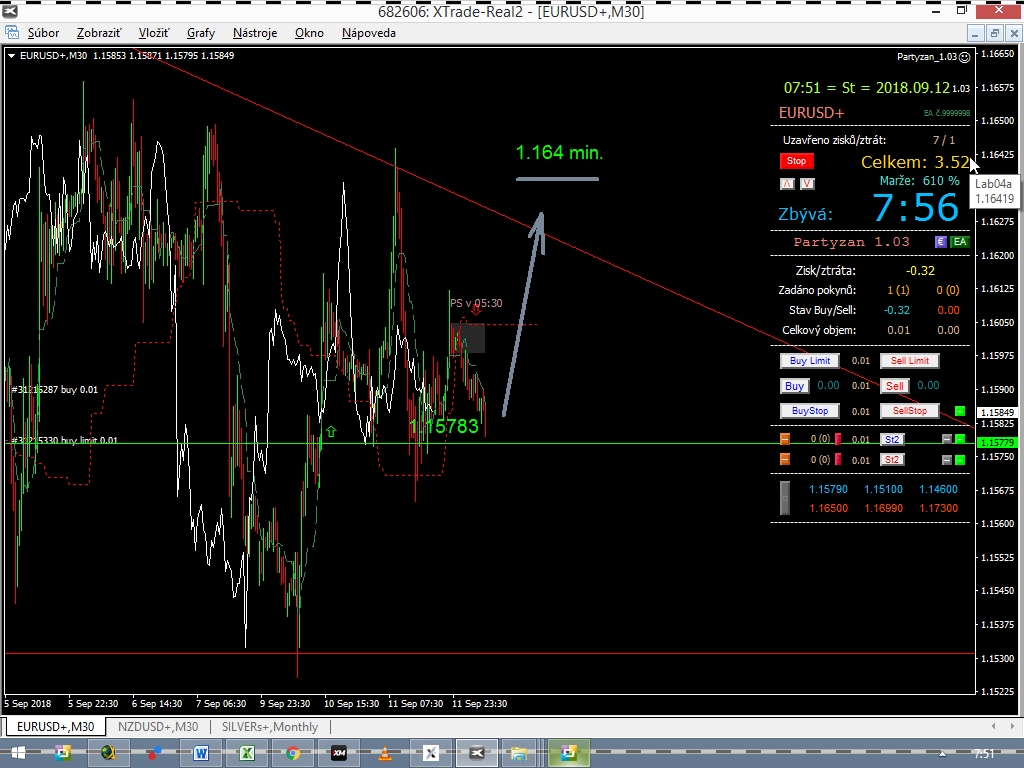Screen dimensions: 1024x768
Task: Show hidden system tray icons
Action: 942,754
